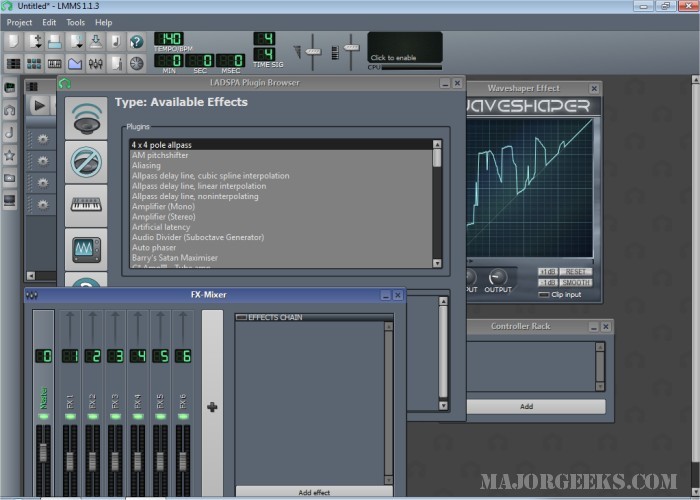
Task: Open third track's gear actions menu
Action: point(43,183)
